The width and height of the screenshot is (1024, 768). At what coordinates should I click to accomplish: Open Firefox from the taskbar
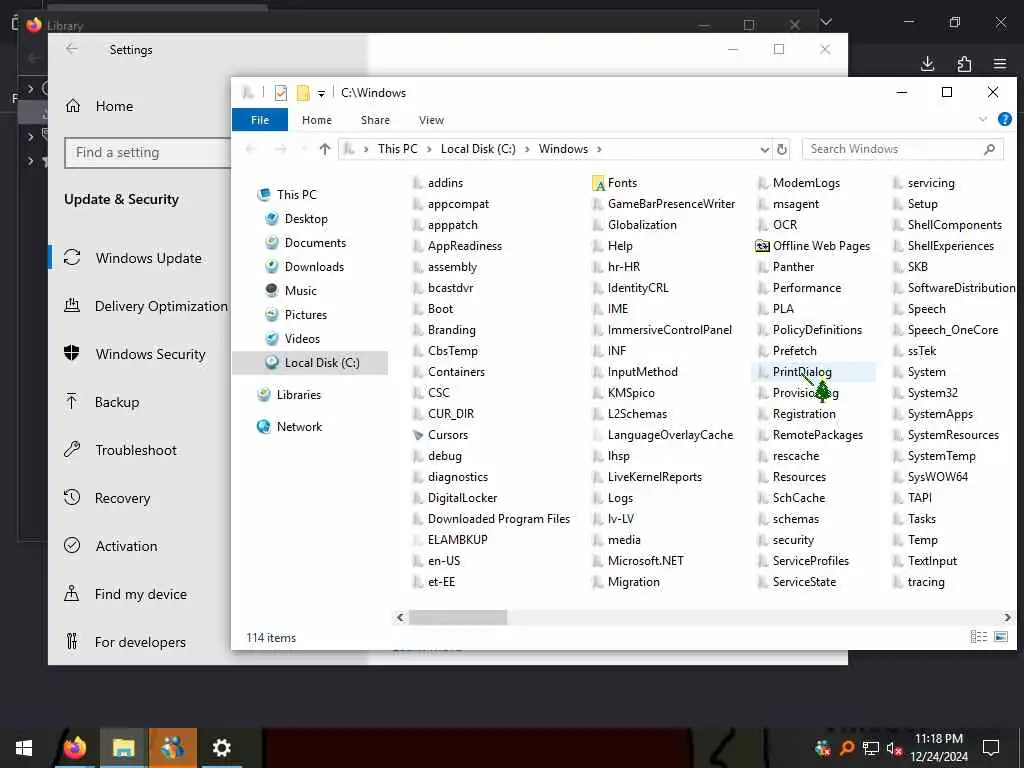pos(74,748)
